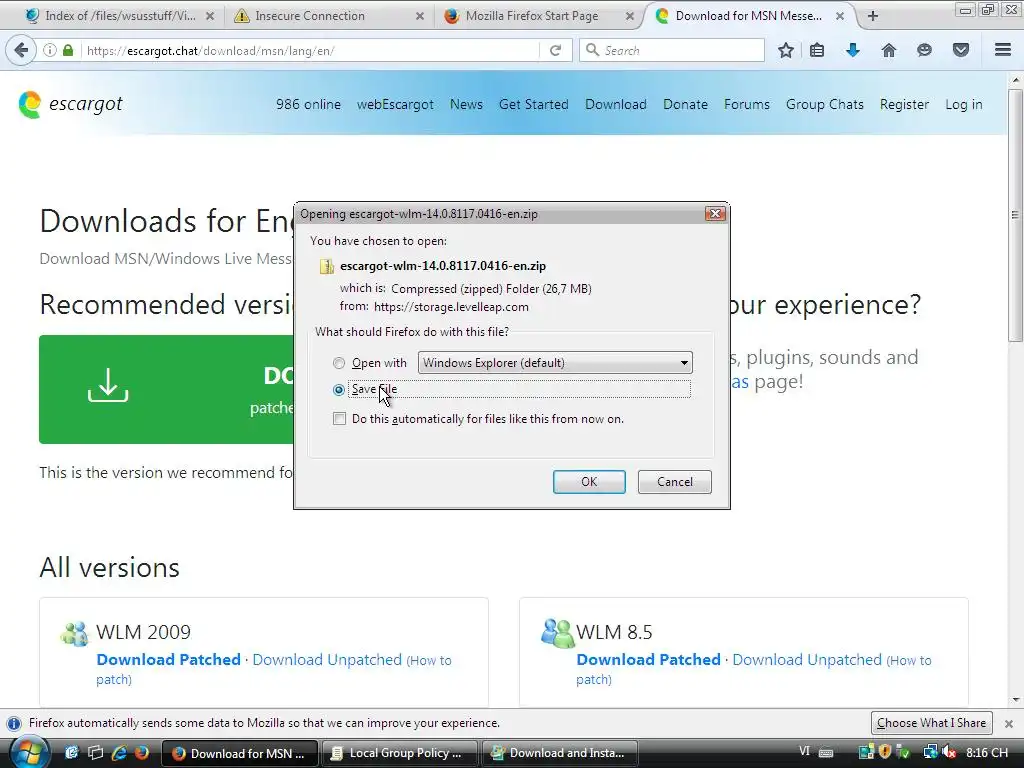The height and width of the screenshot is (768, 1024).
Task: Click the green download arrow icon
Action: [x=108, y=385]
